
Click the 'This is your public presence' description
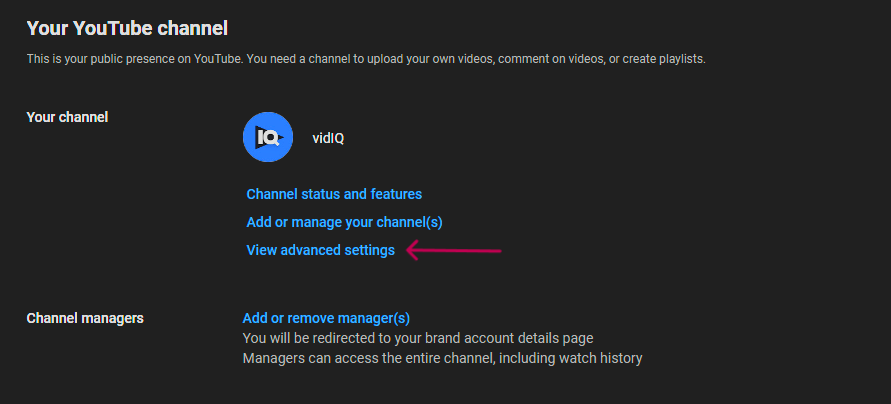pyautogui.click(x=366, y=59)
